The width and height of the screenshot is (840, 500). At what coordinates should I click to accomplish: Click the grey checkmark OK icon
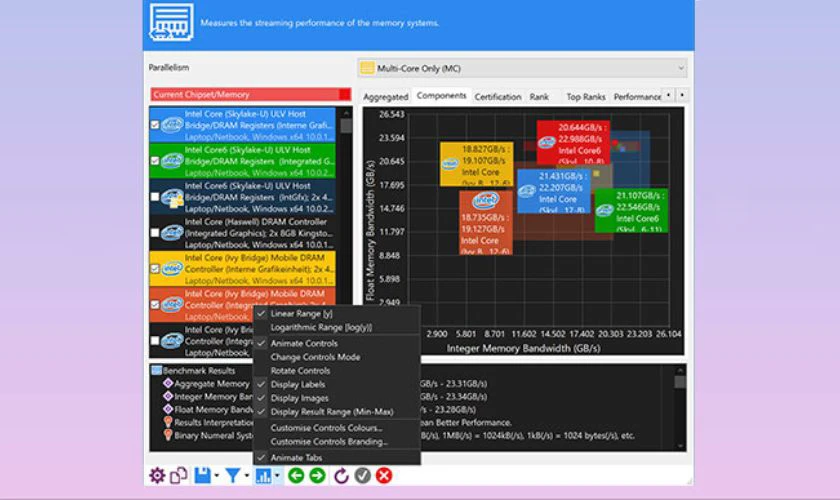click(363, 475)
